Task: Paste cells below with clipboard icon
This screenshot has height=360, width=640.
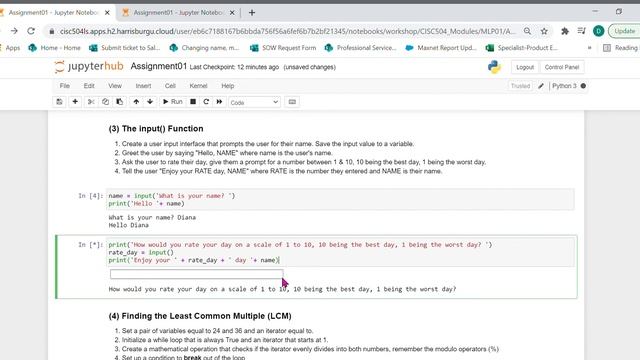Action: (x=120, y=102)
